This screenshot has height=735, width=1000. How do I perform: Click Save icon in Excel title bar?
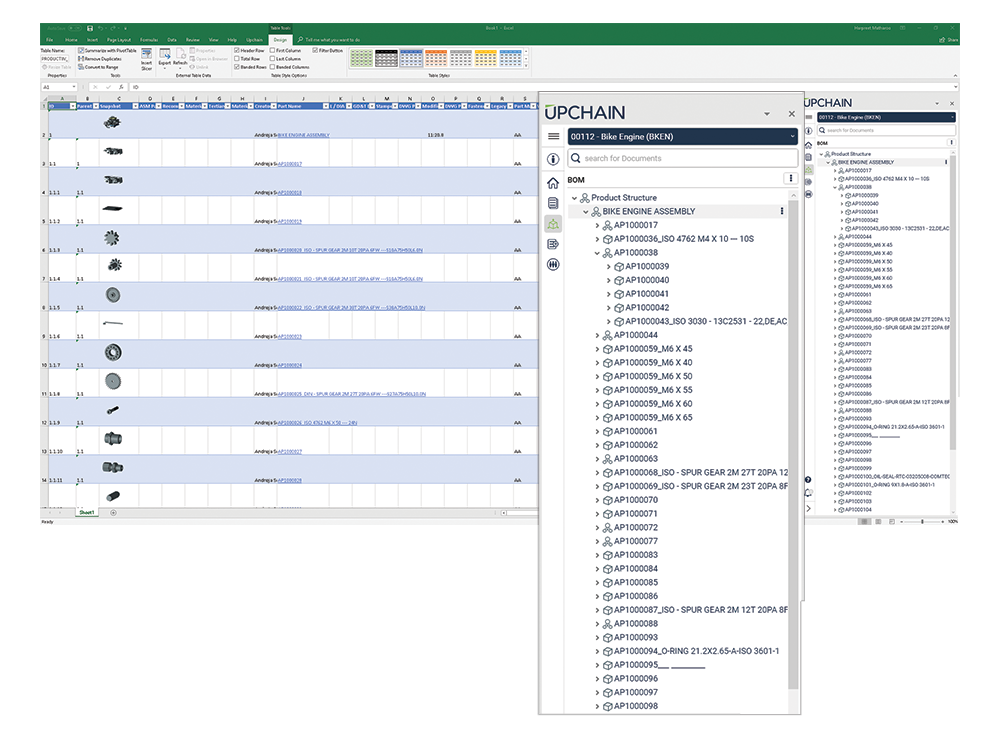[x=90, y=28]
